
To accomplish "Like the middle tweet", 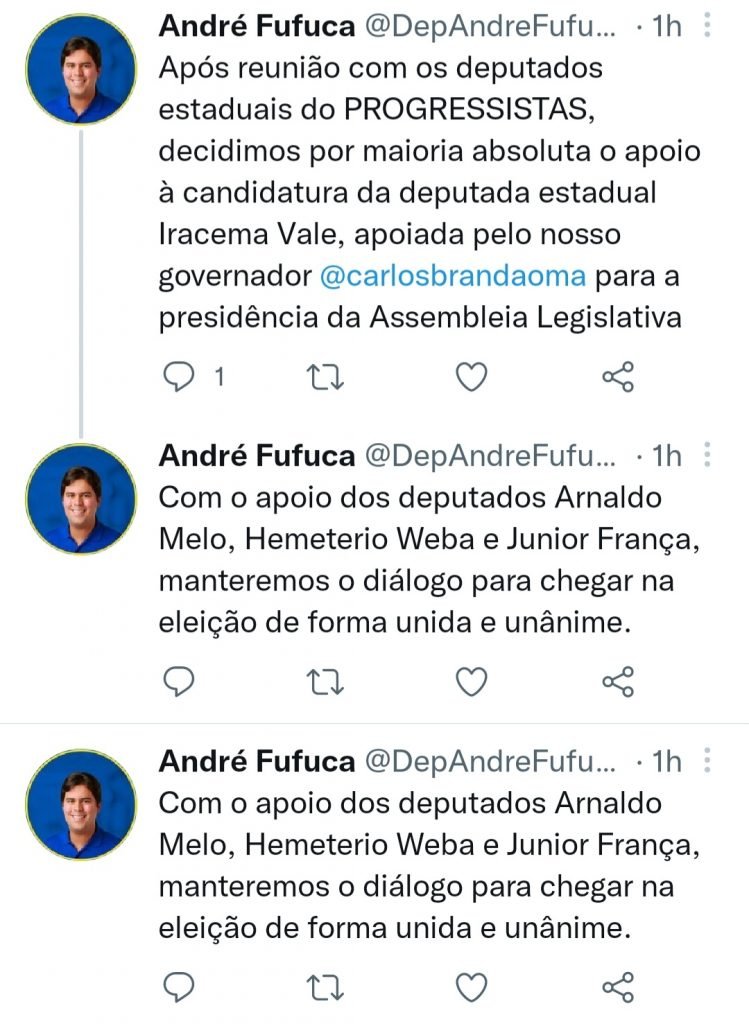I will pos(471,682).
